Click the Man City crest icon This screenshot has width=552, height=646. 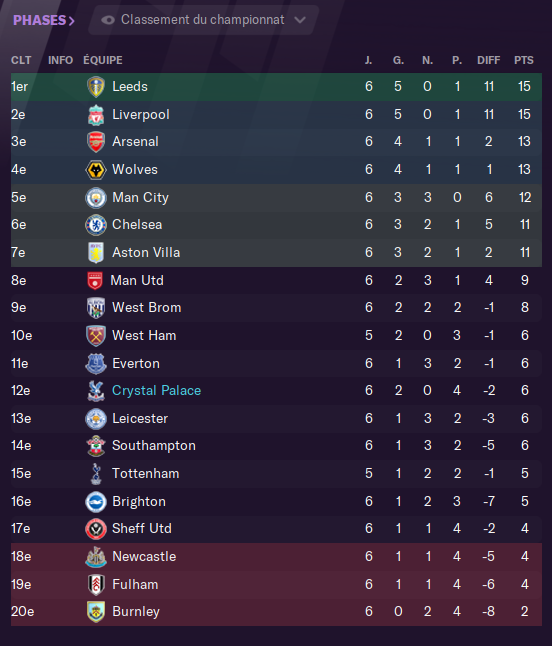click(x=96, y=198)
